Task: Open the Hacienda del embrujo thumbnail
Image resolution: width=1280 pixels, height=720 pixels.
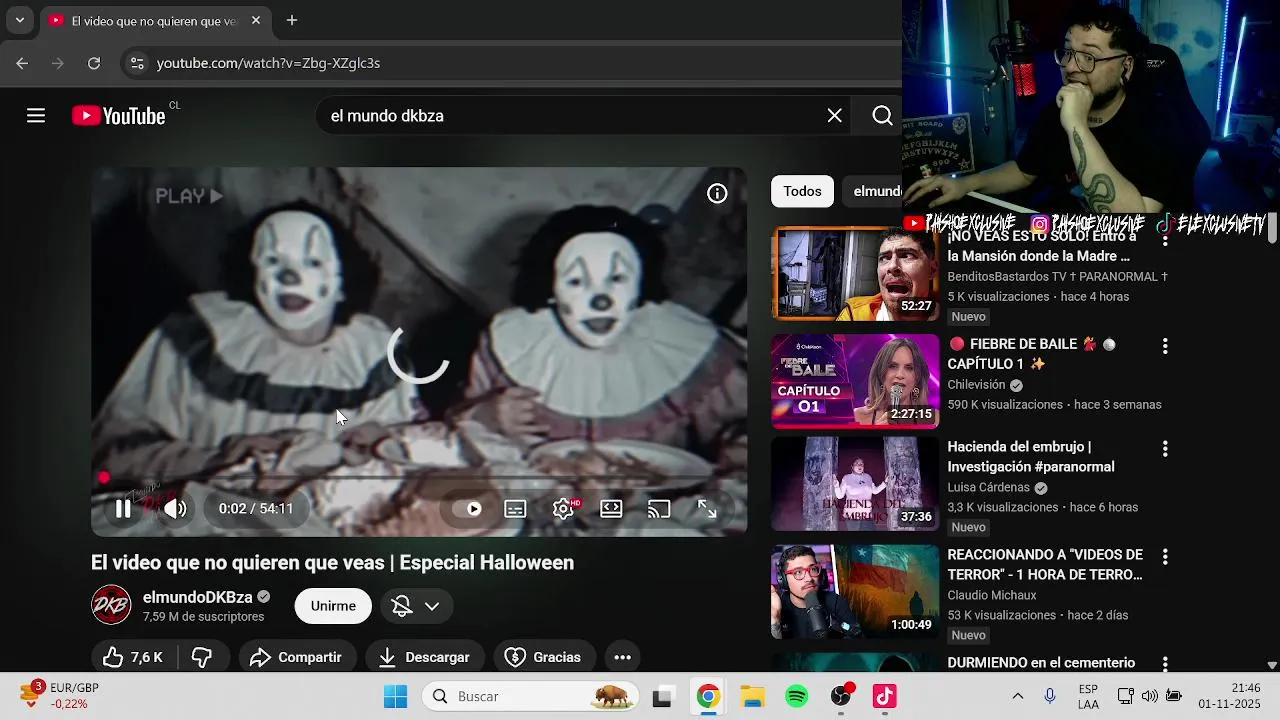Action: (x=855, y=484)
